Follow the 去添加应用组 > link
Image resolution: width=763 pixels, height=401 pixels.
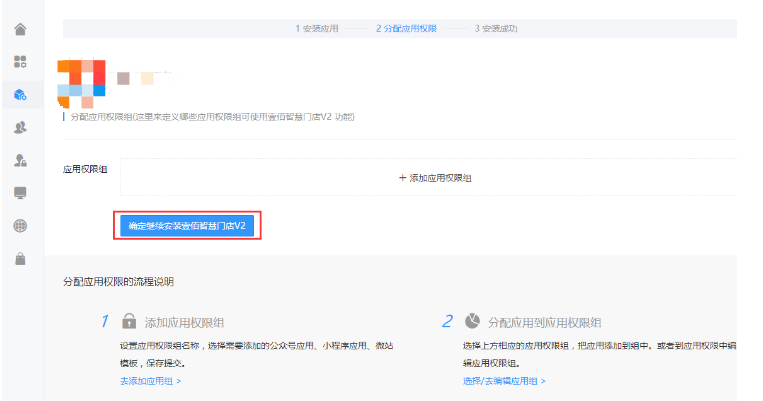click(x=150, y=381)
